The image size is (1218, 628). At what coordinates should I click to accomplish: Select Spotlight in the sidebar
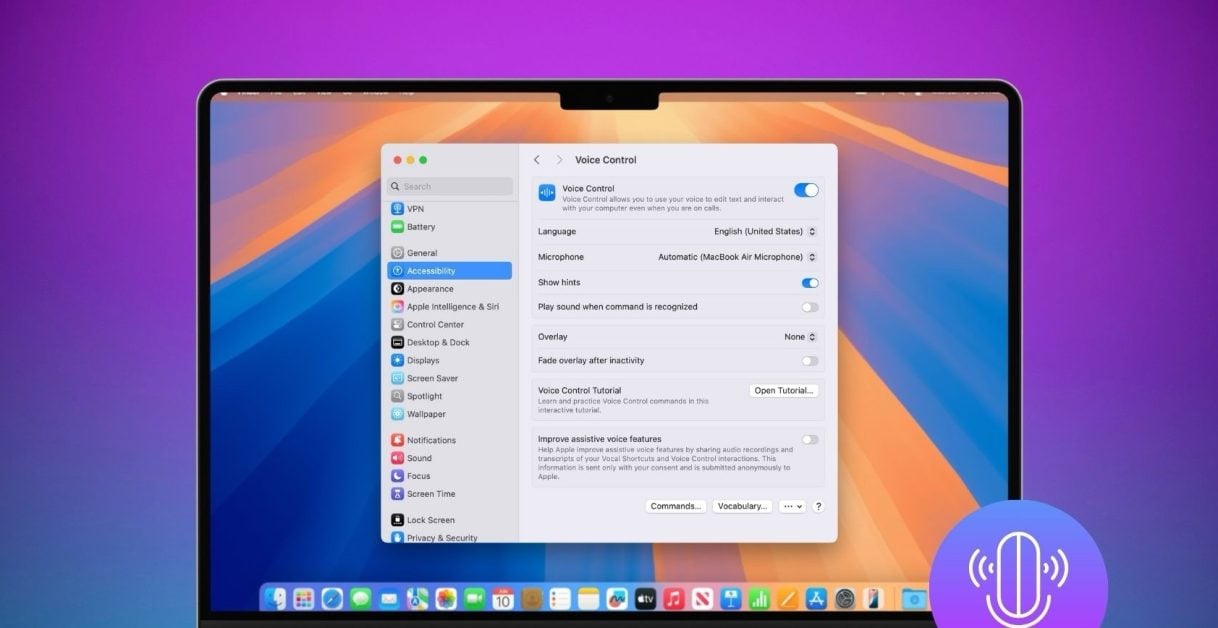tap(449, 397)
